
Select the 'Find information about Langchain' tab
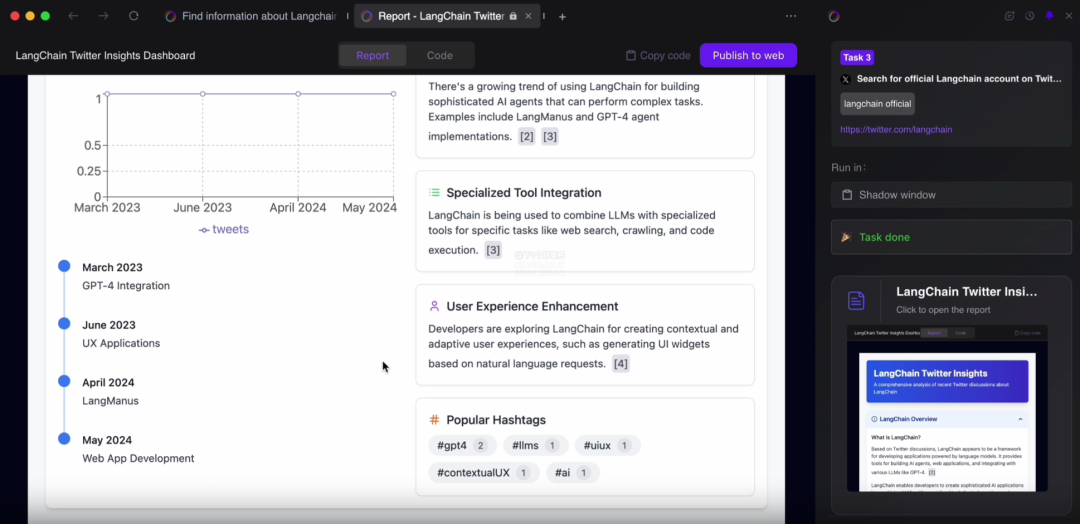[250, 16]
